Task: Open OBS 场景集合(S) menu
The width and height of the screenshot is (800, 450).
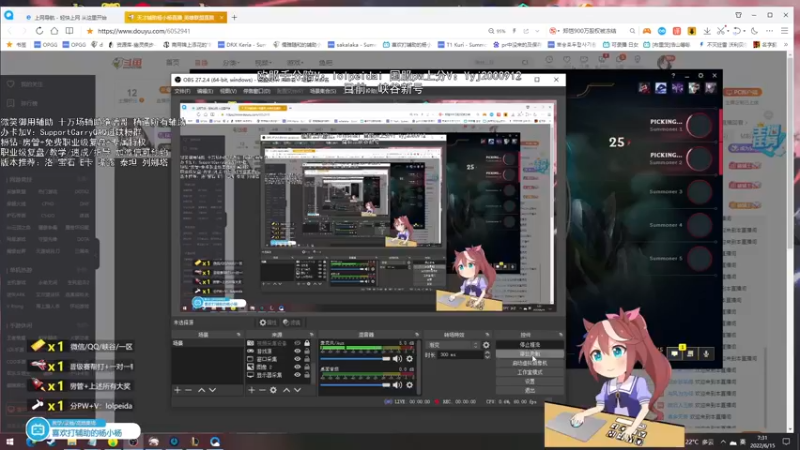Action: [322, 91]
